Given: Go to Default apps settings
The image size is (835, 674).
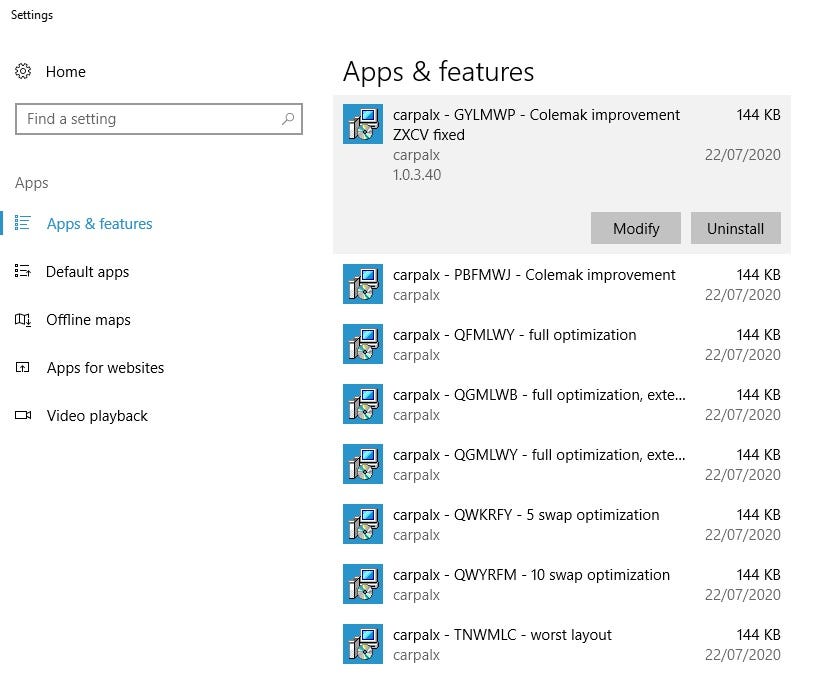Looking at the screenshot, I should click(x=87, y=272).
